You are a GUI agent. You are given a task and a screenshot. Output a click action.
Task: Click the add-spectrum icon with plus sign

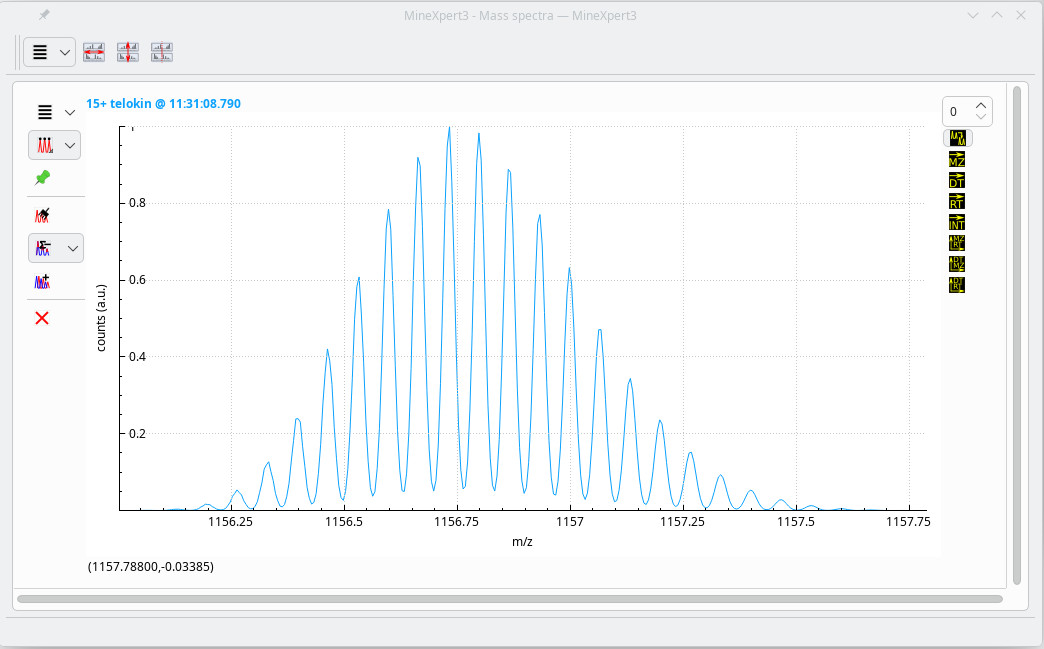click(42, 282)
